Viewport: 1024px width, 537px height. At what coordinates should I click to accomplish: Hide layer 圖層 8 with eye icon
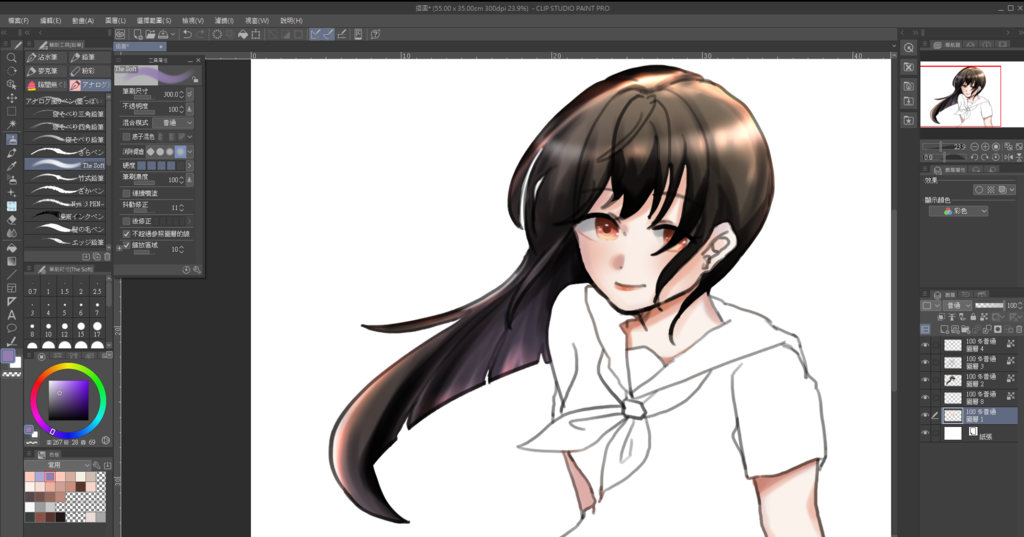tap(925, 397)
